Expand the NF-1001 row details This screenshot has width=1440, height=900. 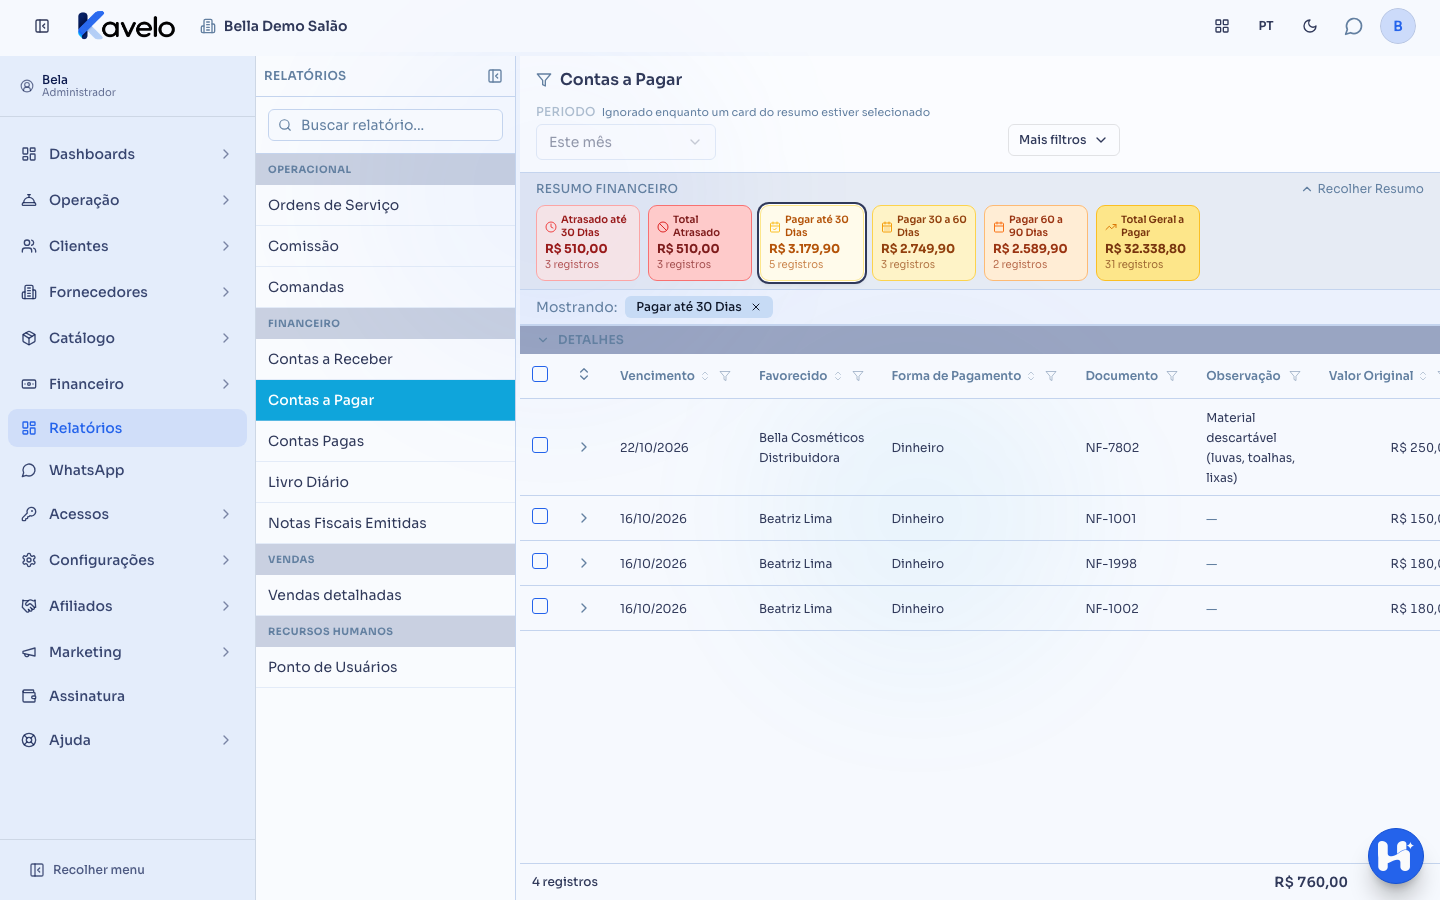584,518
